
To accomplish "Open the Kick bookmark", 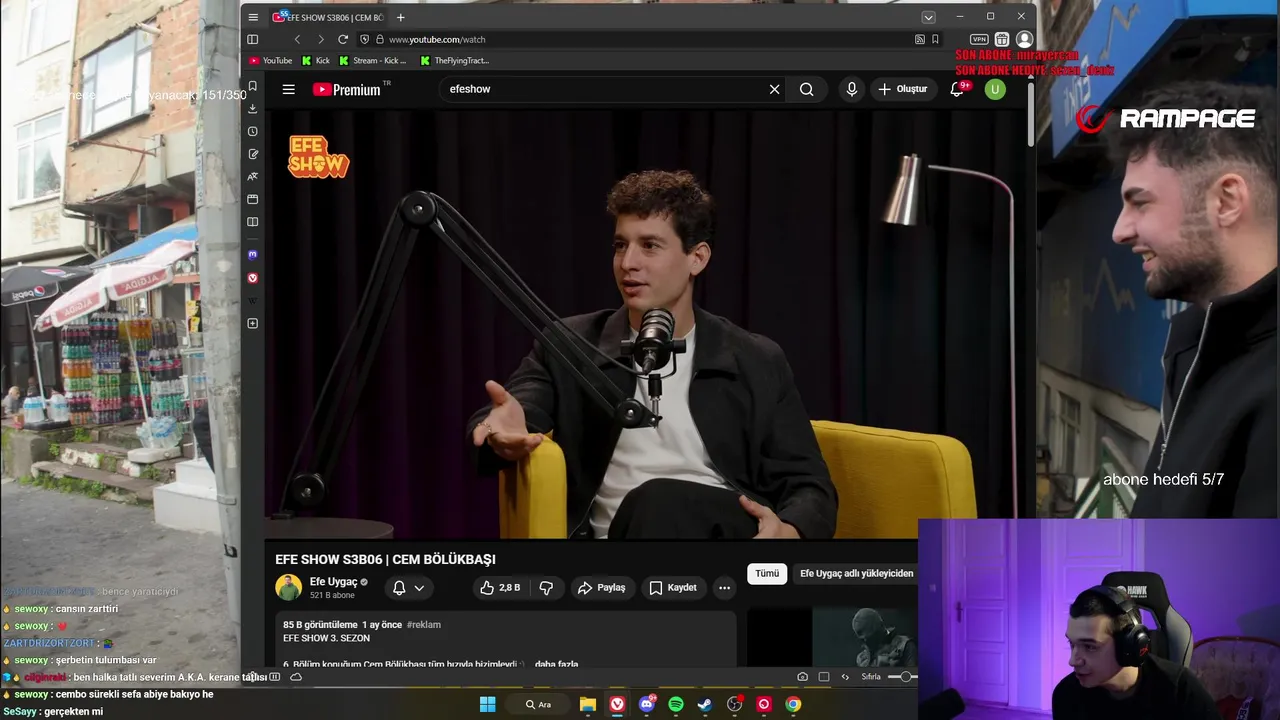I will point(316,60).
